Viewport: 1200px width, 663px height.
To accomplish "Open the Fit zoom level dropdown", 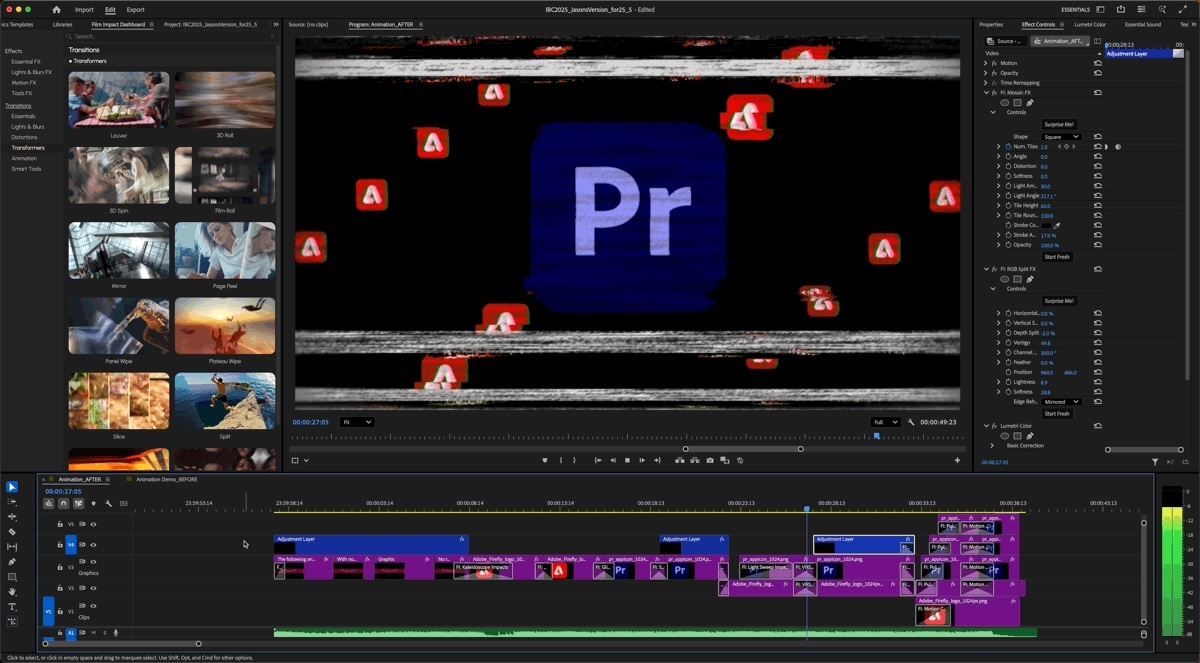I will [x=357, y=422].
